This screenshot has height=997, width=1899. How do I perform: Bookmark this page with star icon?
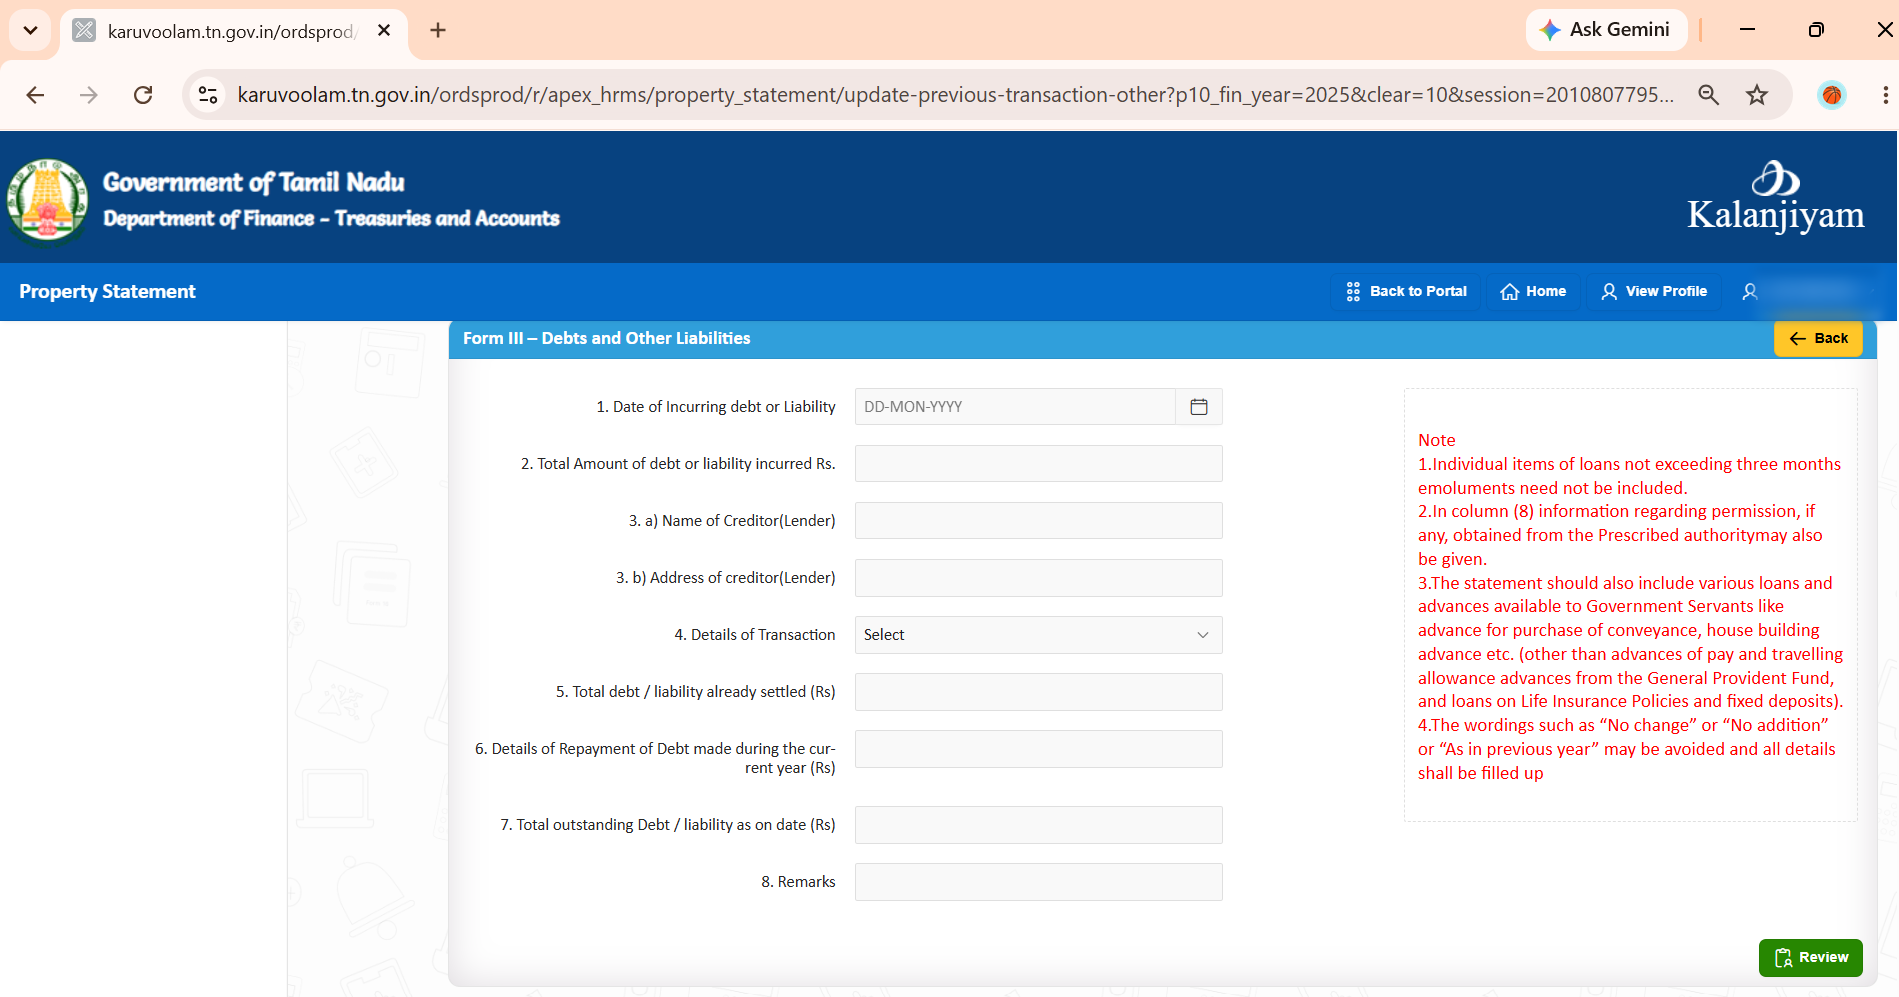[1757, 95]
